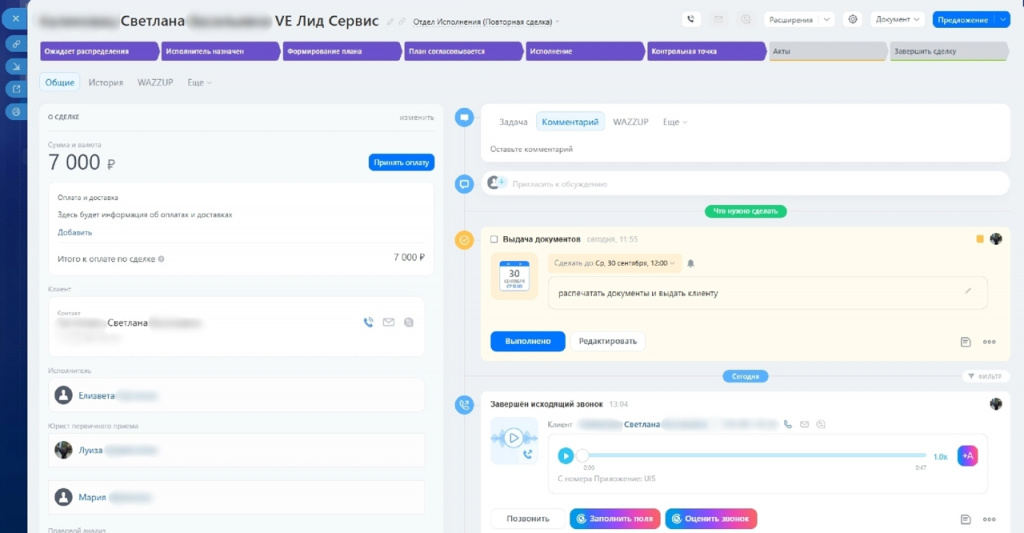Viewport: 1024px width, 533px height.
Task: Open the more options dots on Выдача документов task
Action: click(989, 342)
